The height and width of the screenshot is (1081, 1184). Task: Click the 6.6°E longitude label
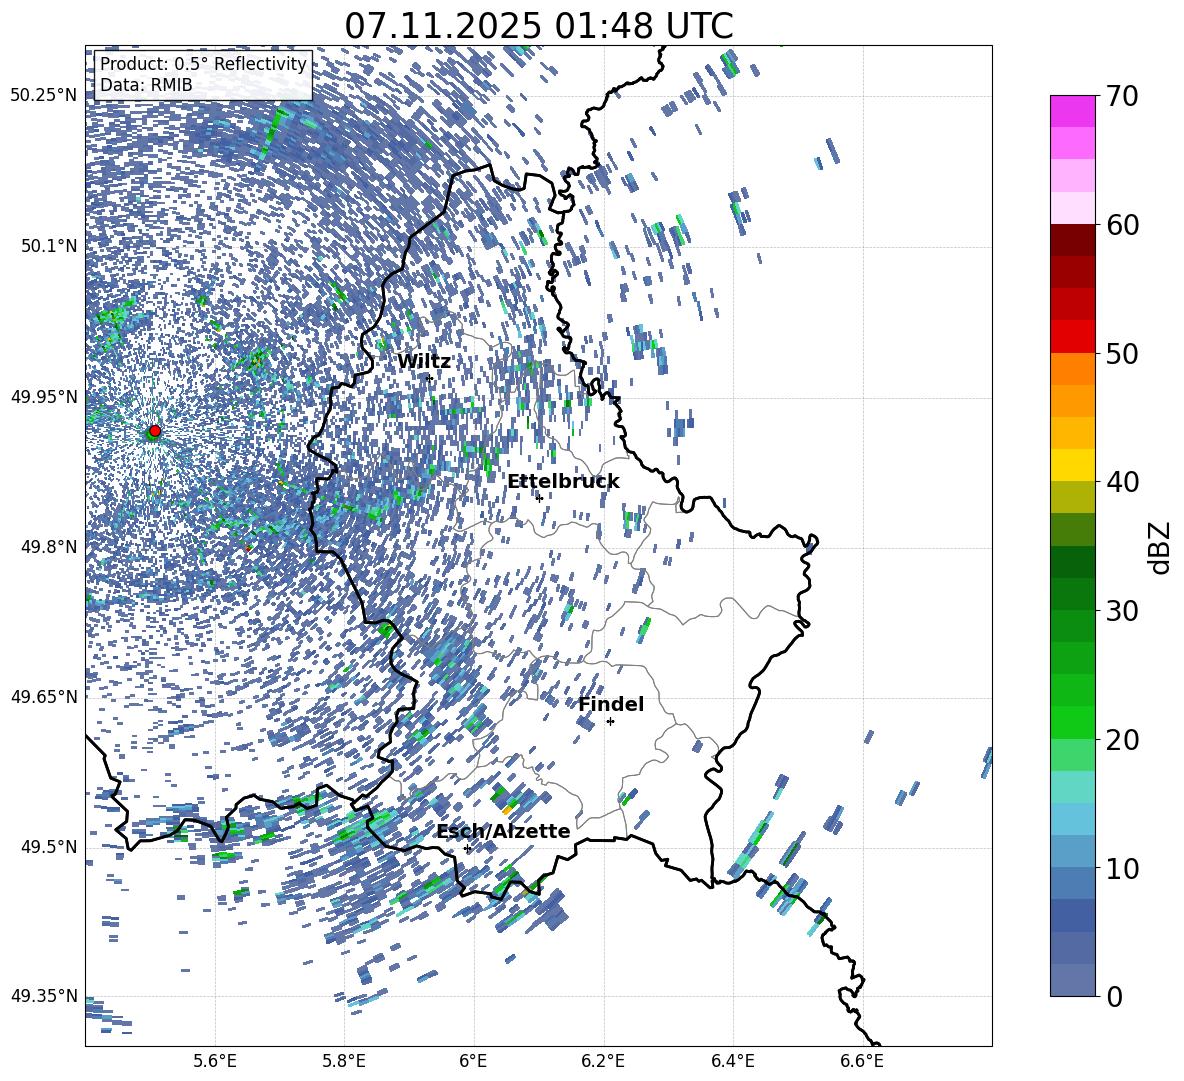point(862,1061)
